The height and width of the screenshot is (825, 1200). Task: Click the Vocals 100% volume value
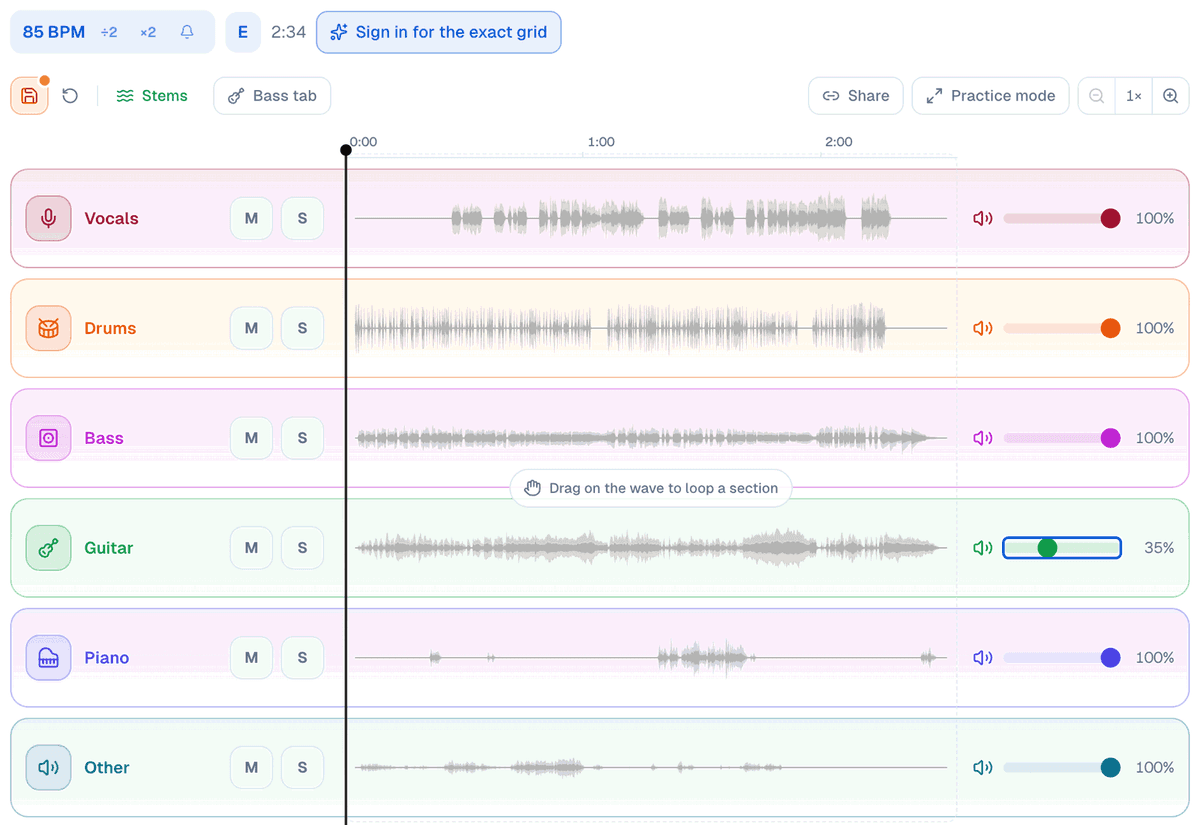[x=1155, y=218]
